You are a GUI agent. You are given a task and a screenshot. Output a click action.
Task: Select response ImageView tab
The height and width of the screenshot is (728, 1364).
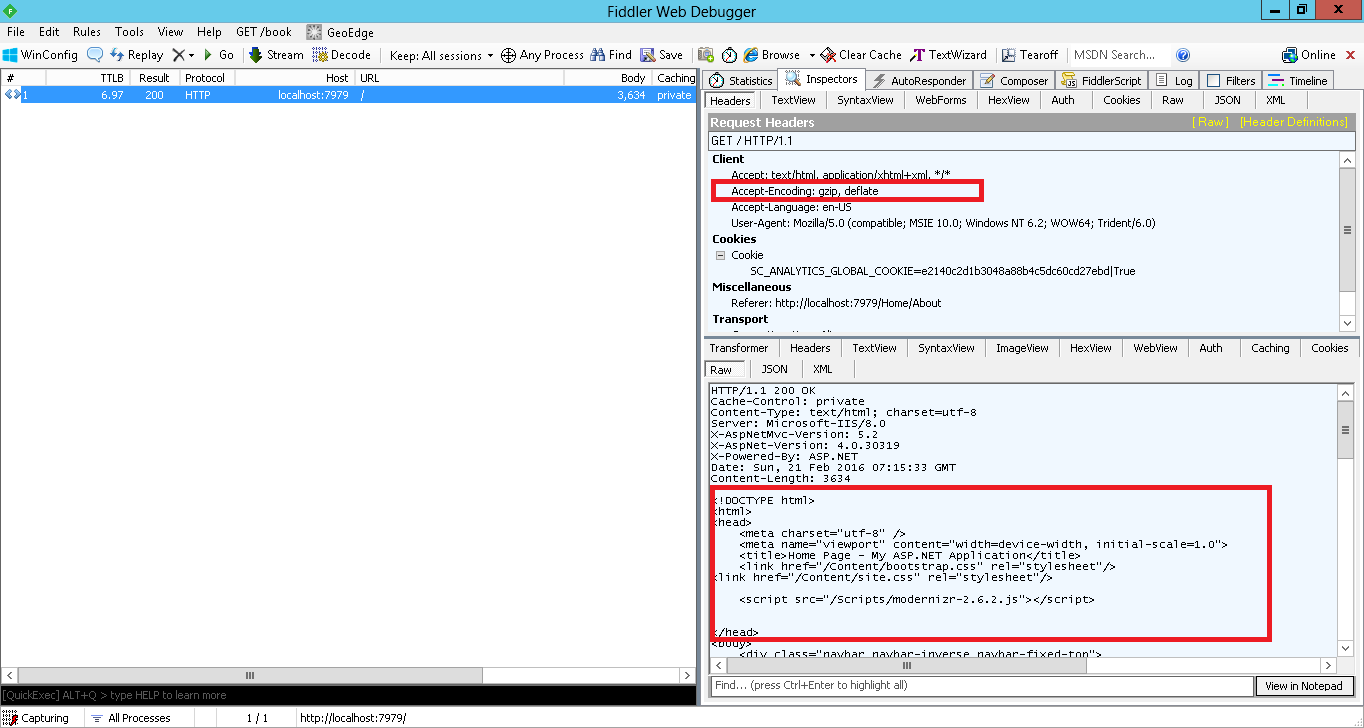click(x=1022, y=348)
